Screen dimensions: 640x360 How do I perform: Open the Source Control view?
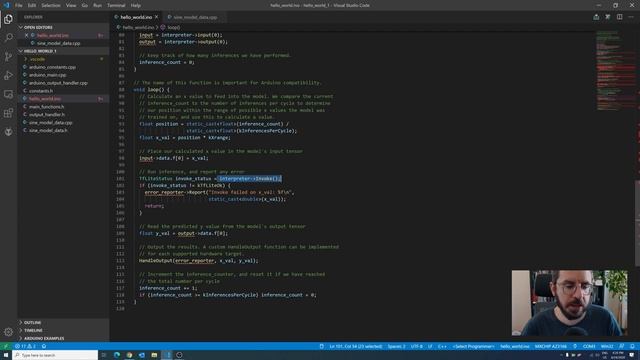pos(8,57)
